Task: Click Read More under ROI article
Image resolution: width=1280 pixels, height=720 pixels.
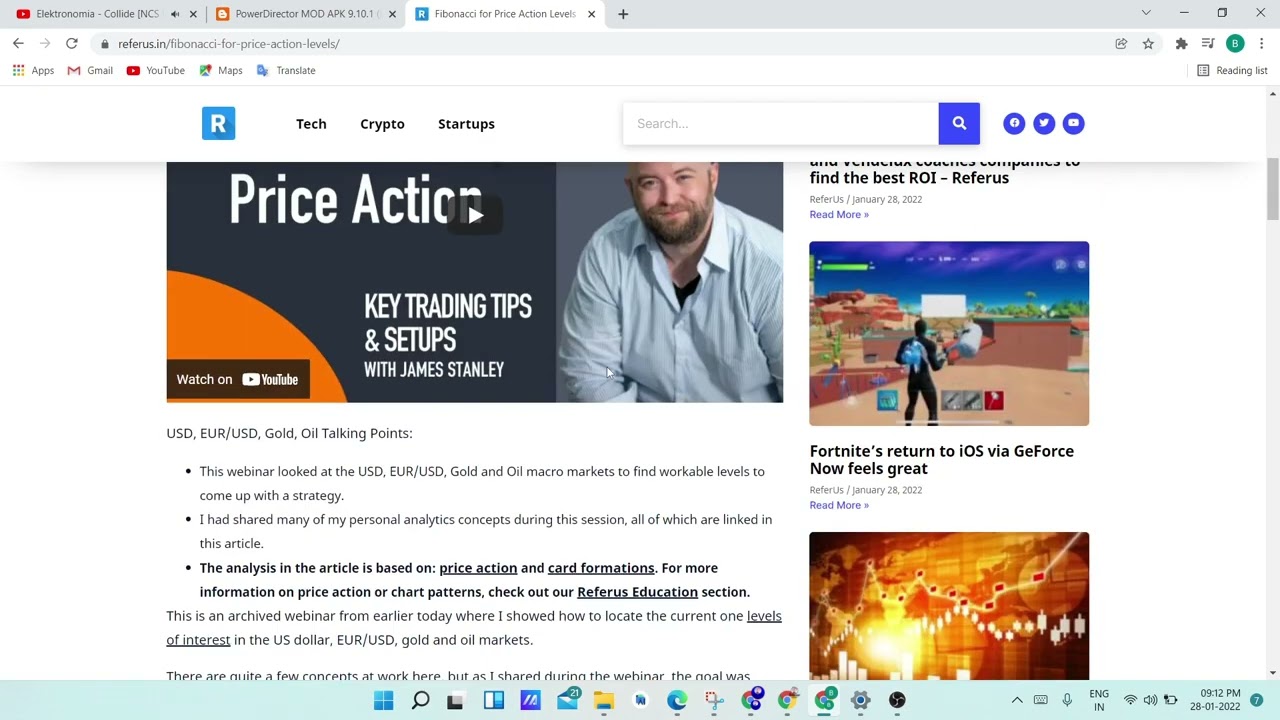Action: coord(839,215)
